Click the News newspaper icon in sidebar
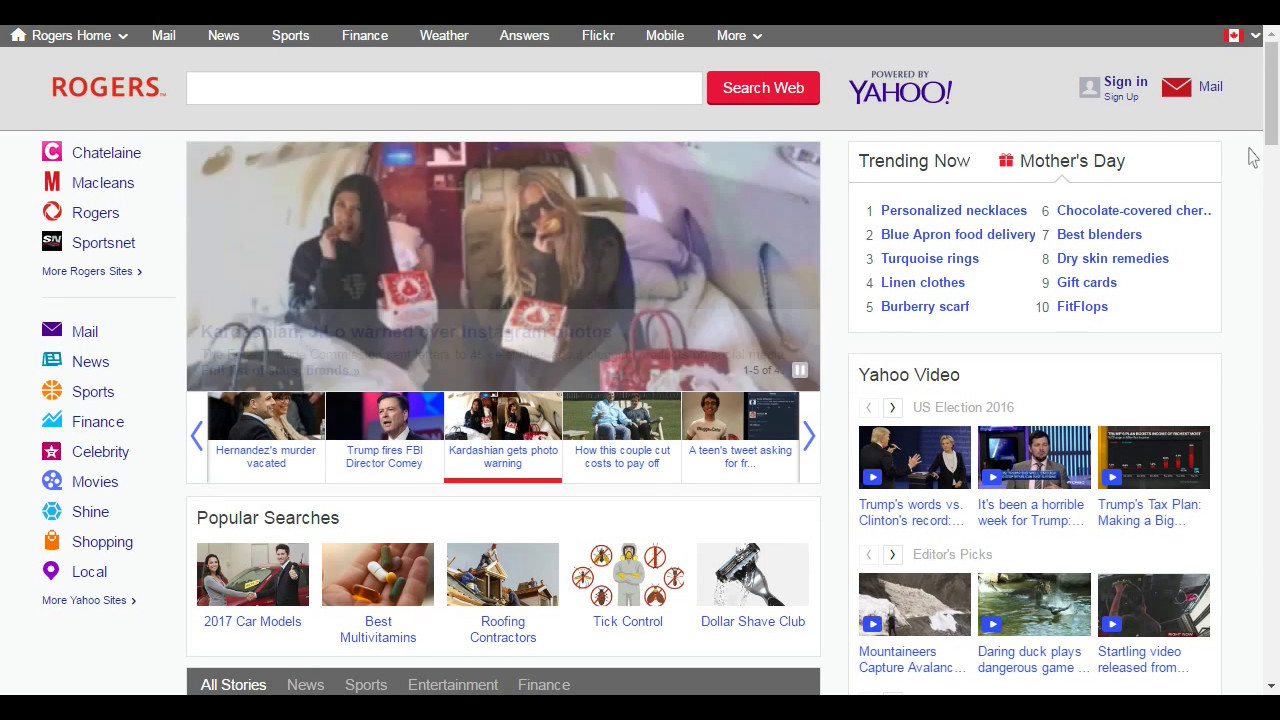This screenshot has width=1280, height=720. (52, 361)
